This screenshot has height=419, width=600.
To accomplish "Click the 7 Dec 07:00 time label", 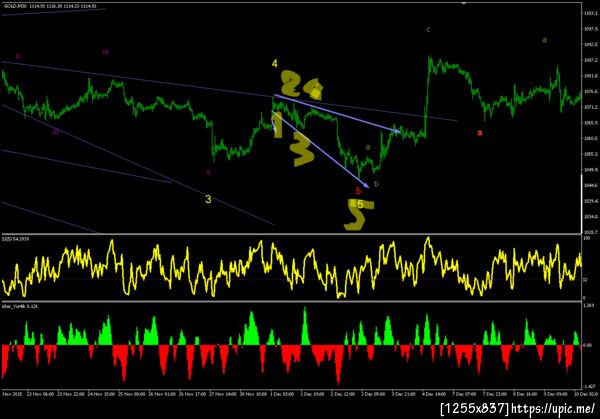I will coord(465,394).
